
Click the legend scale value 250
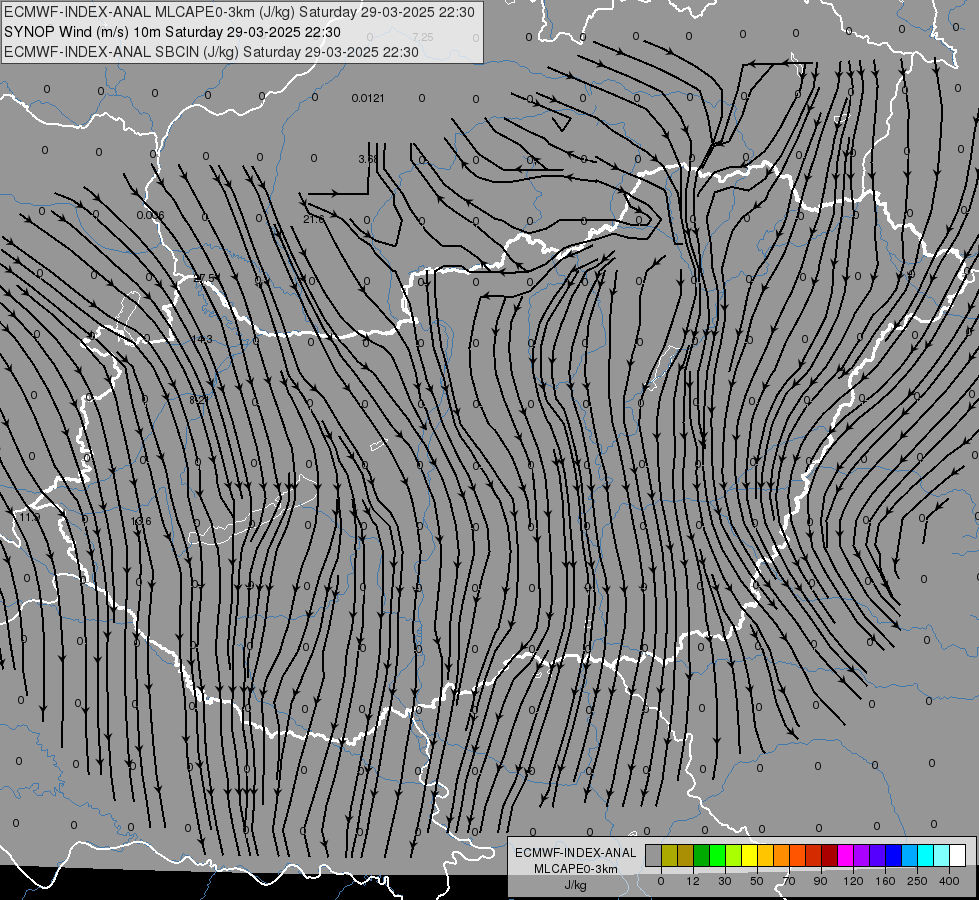coord(917,881)
